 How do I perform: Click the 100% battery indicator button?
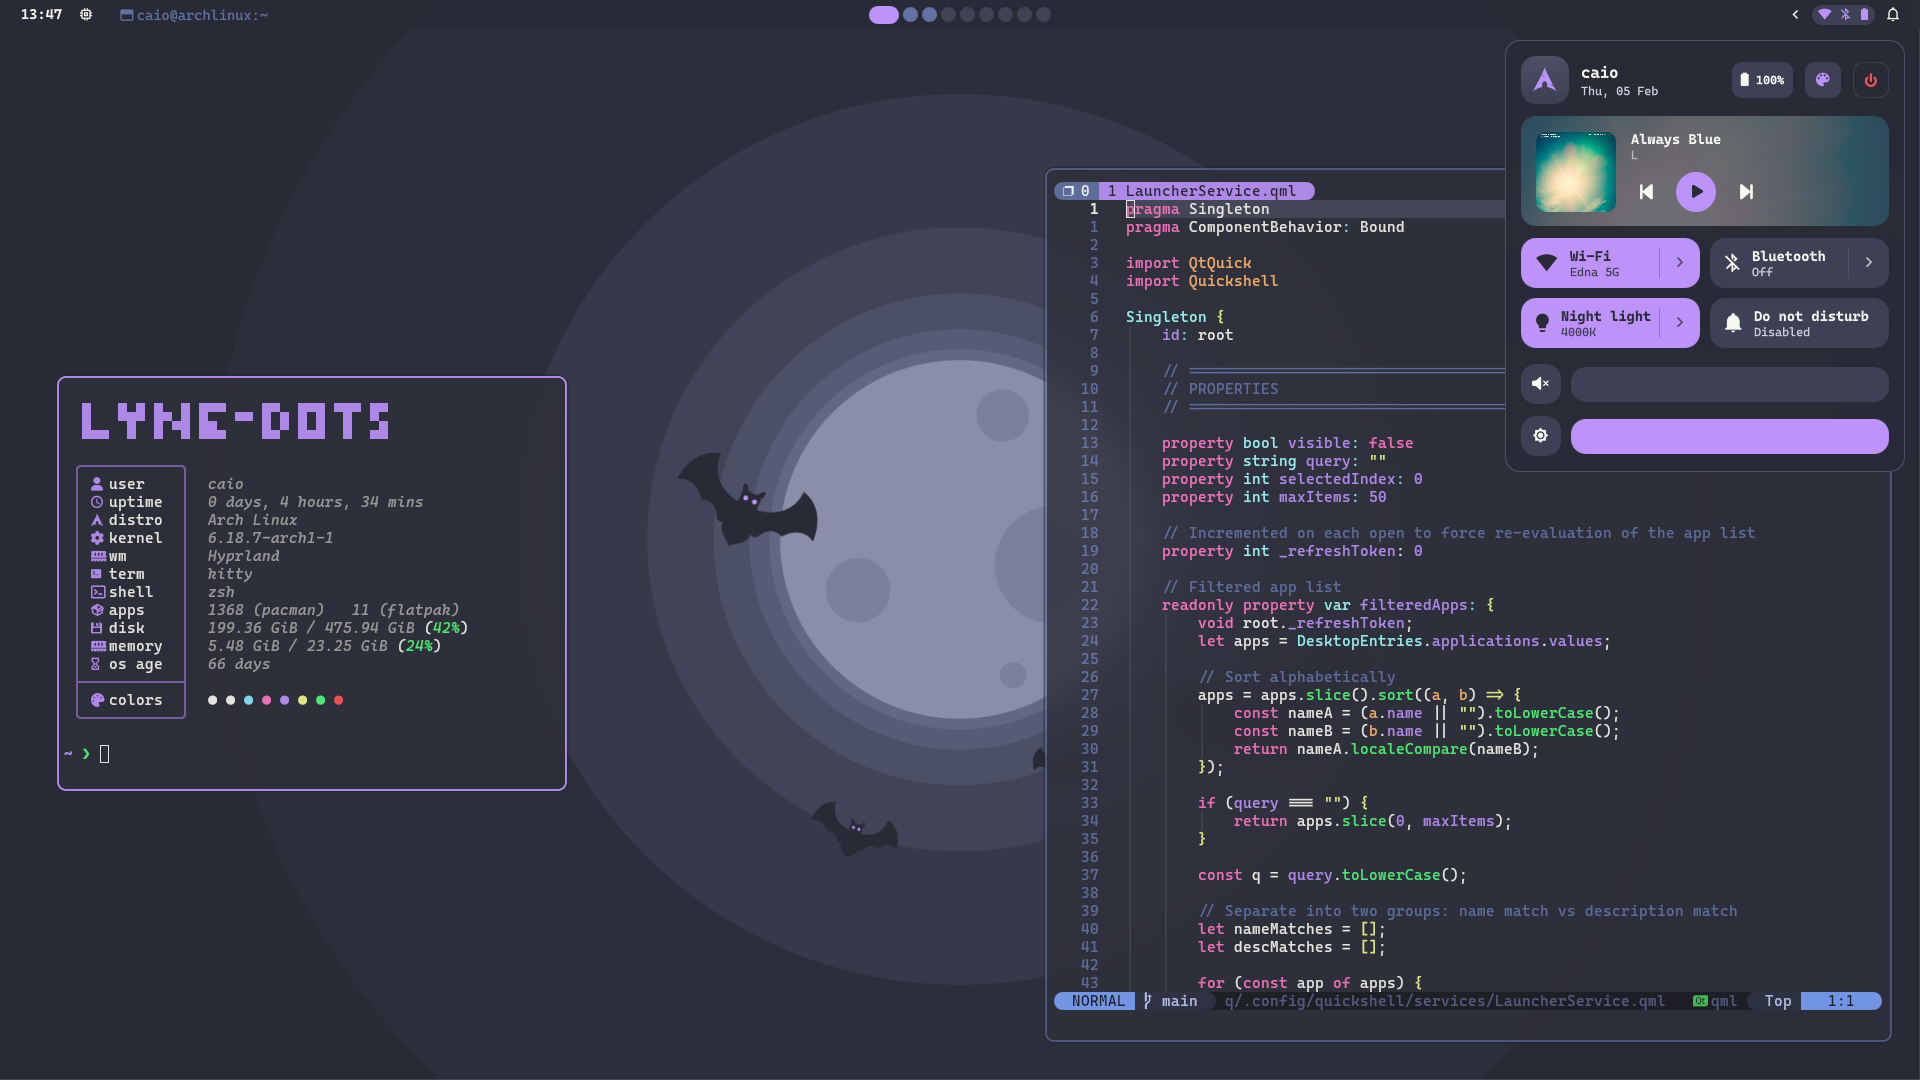(x=1762, y=80)
